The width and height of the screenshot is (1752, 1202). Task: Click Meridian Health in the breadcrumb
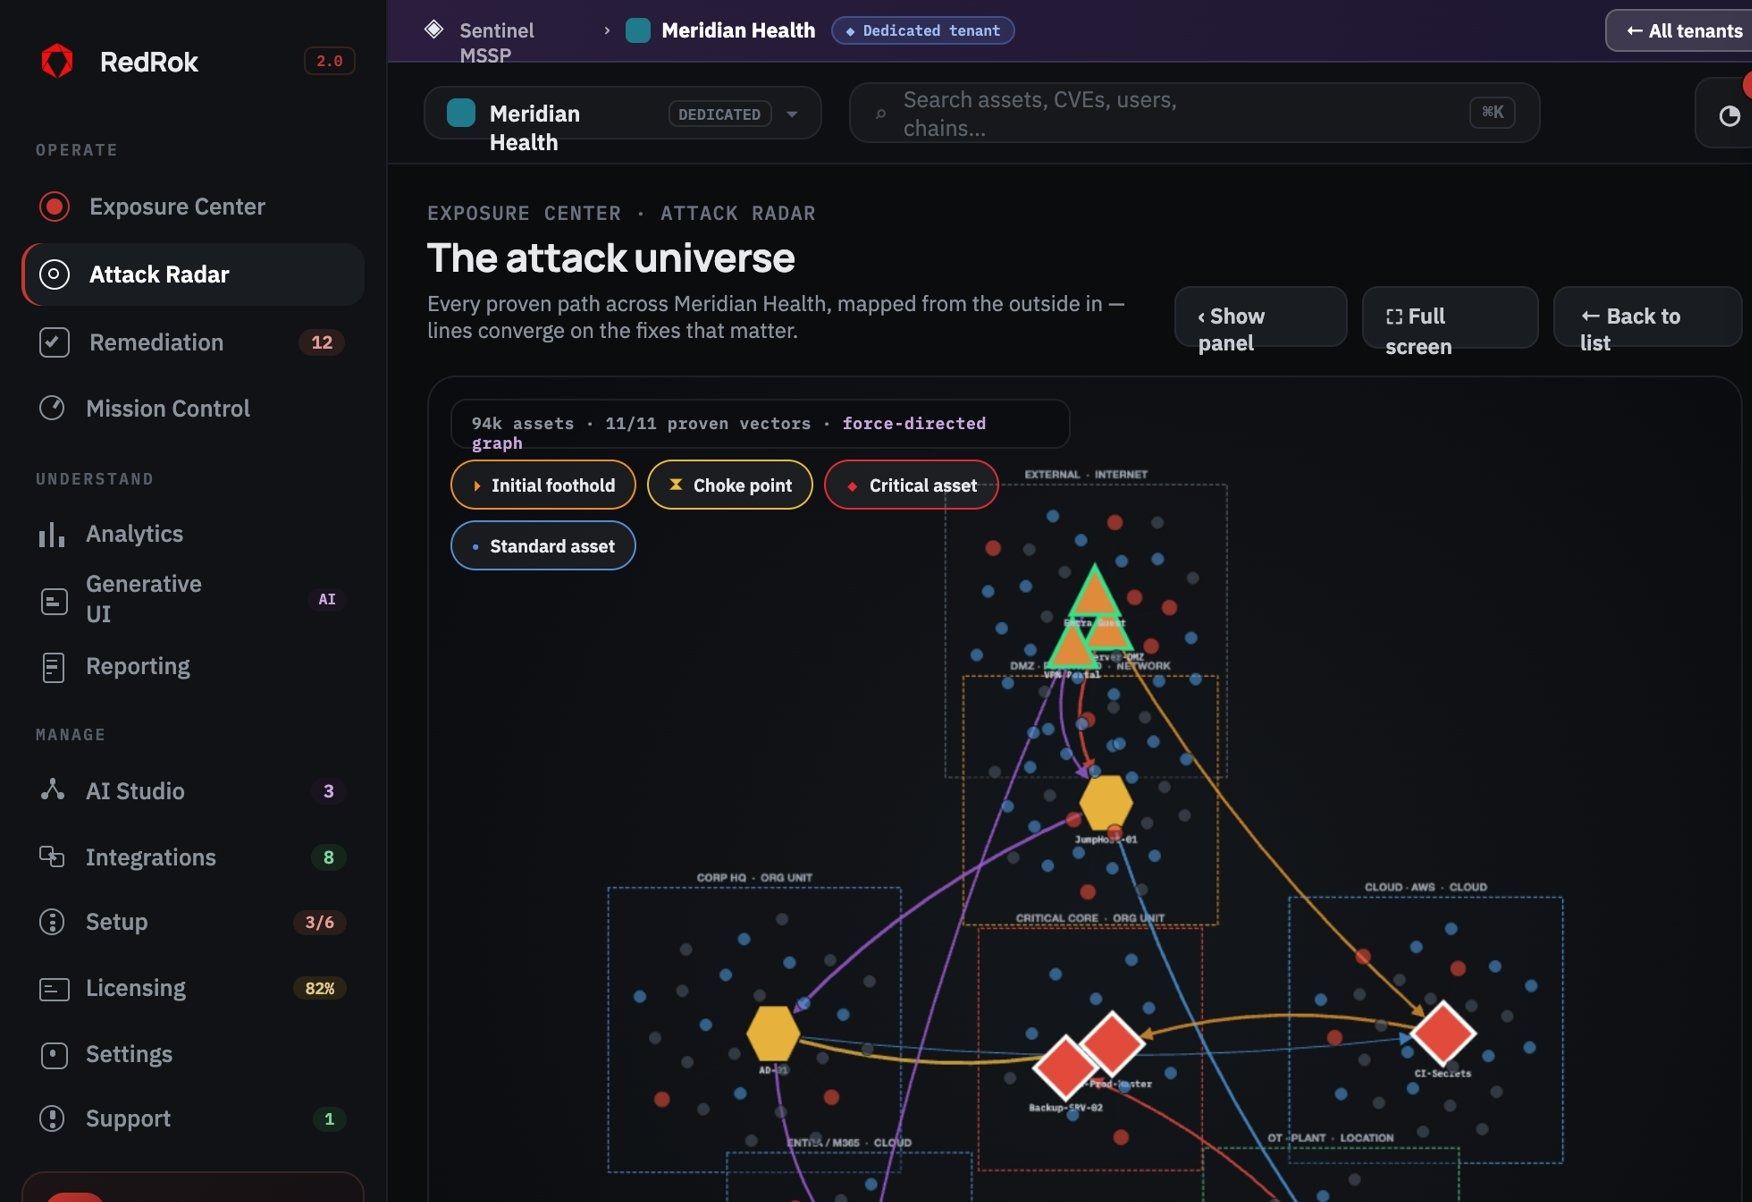click(738, 31)
